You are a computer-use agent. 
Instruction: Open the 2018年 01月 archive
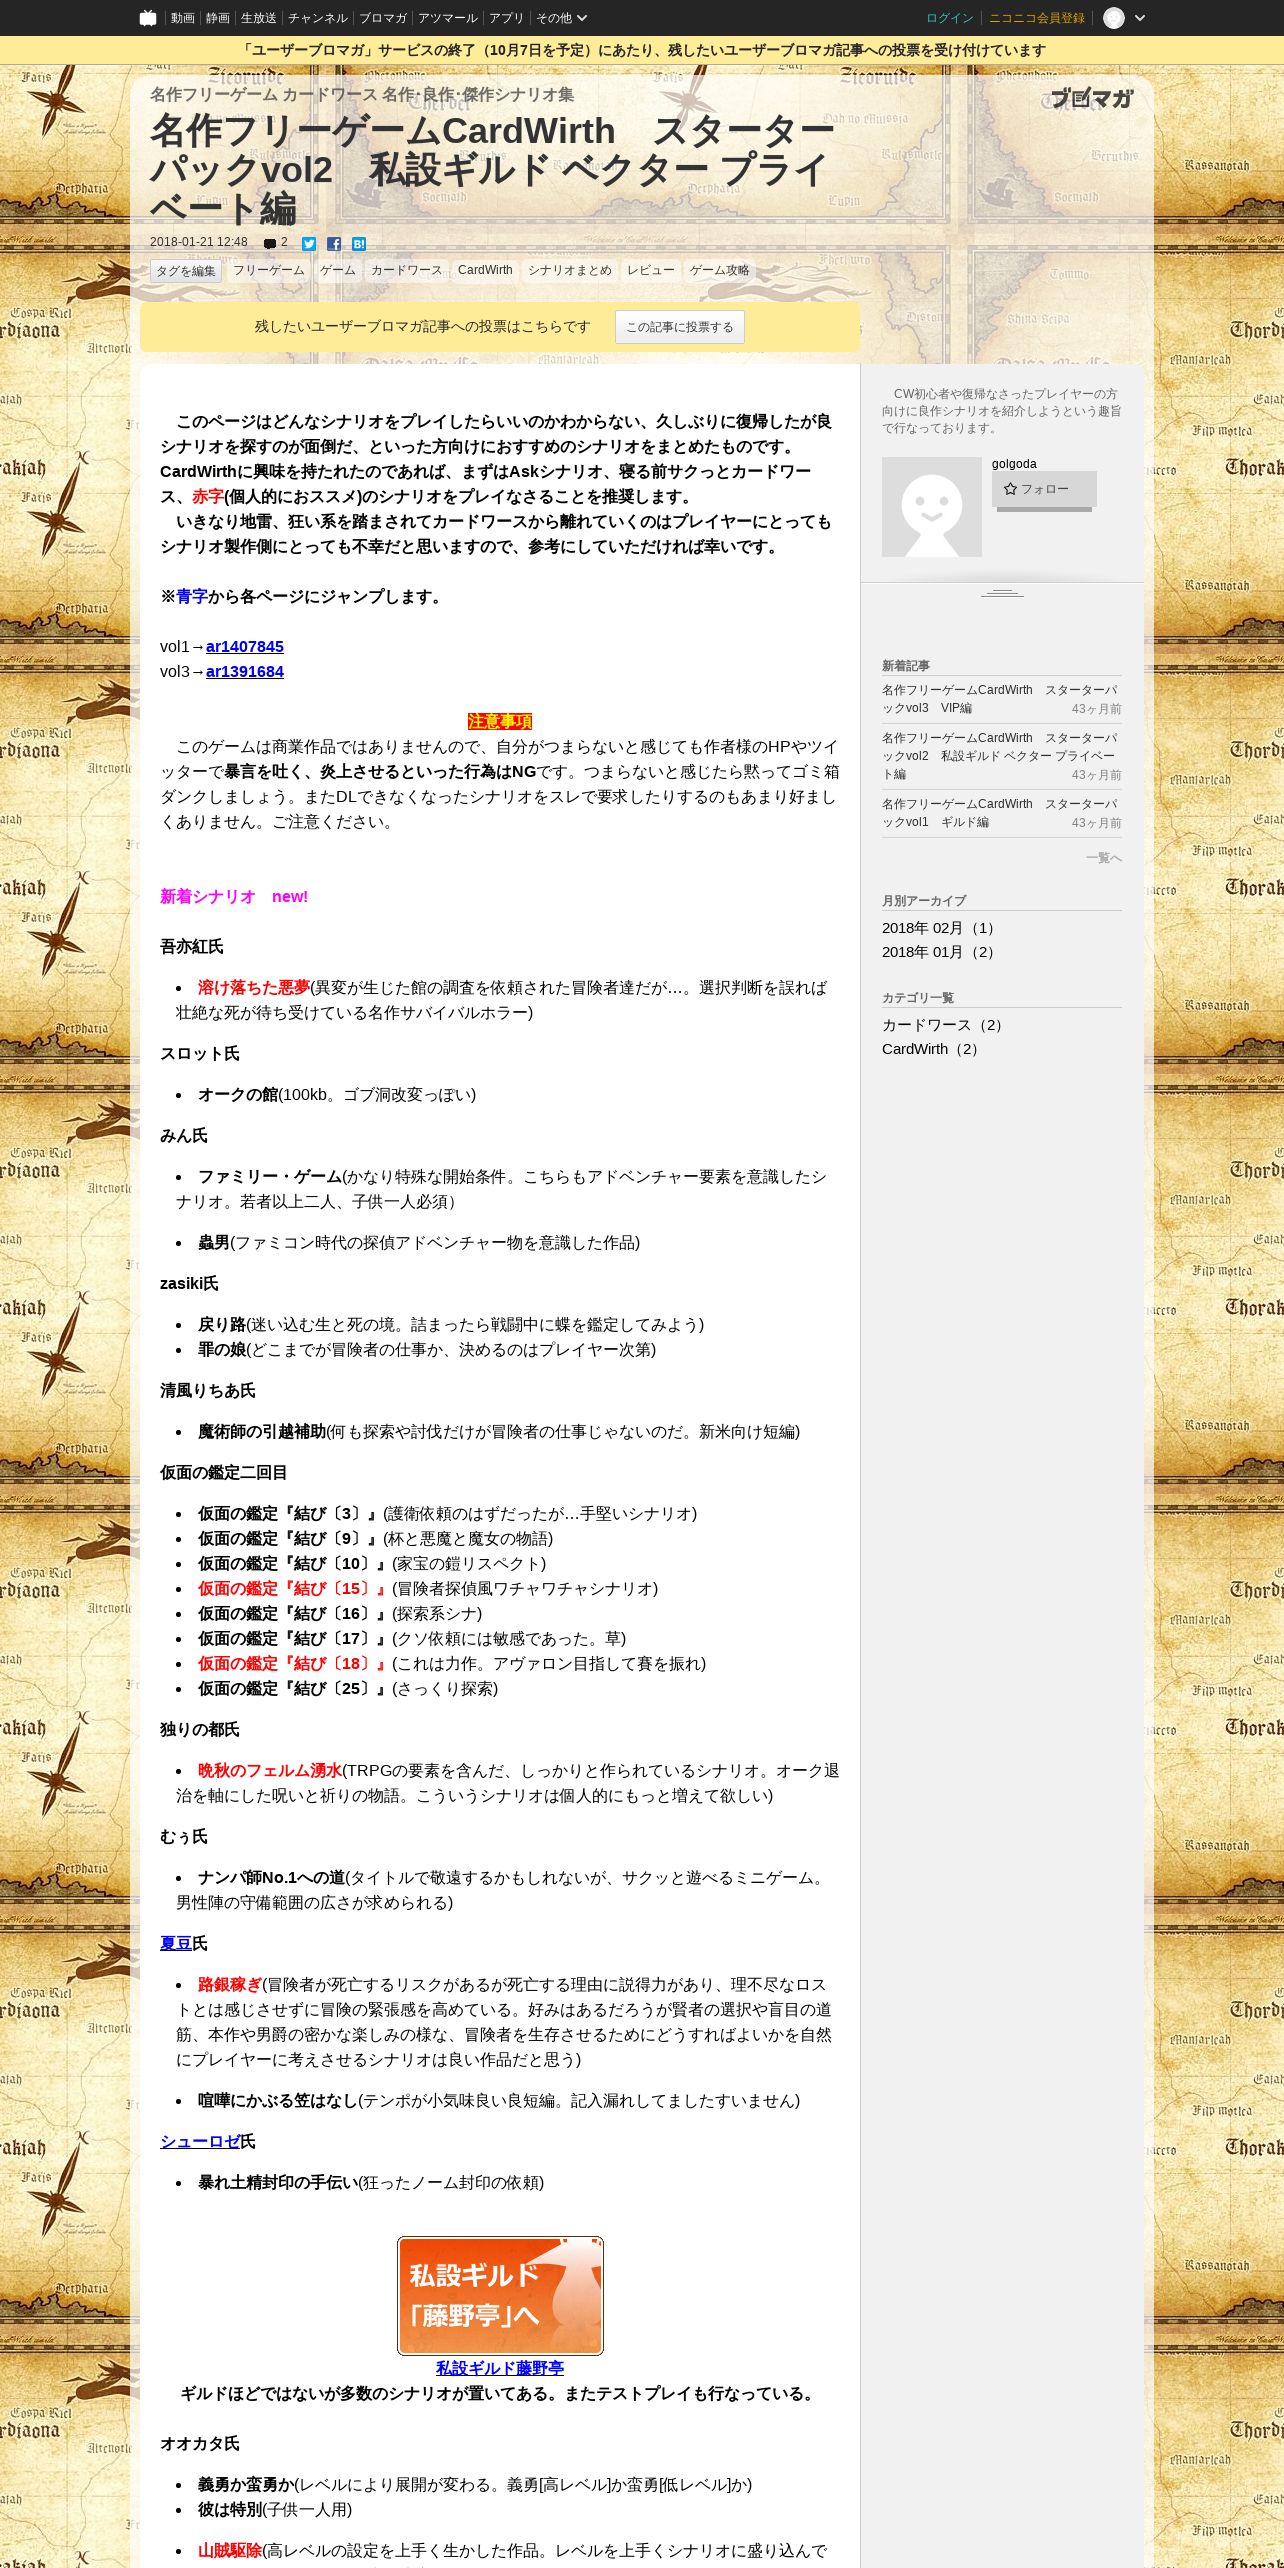click(x=940, y=952)
